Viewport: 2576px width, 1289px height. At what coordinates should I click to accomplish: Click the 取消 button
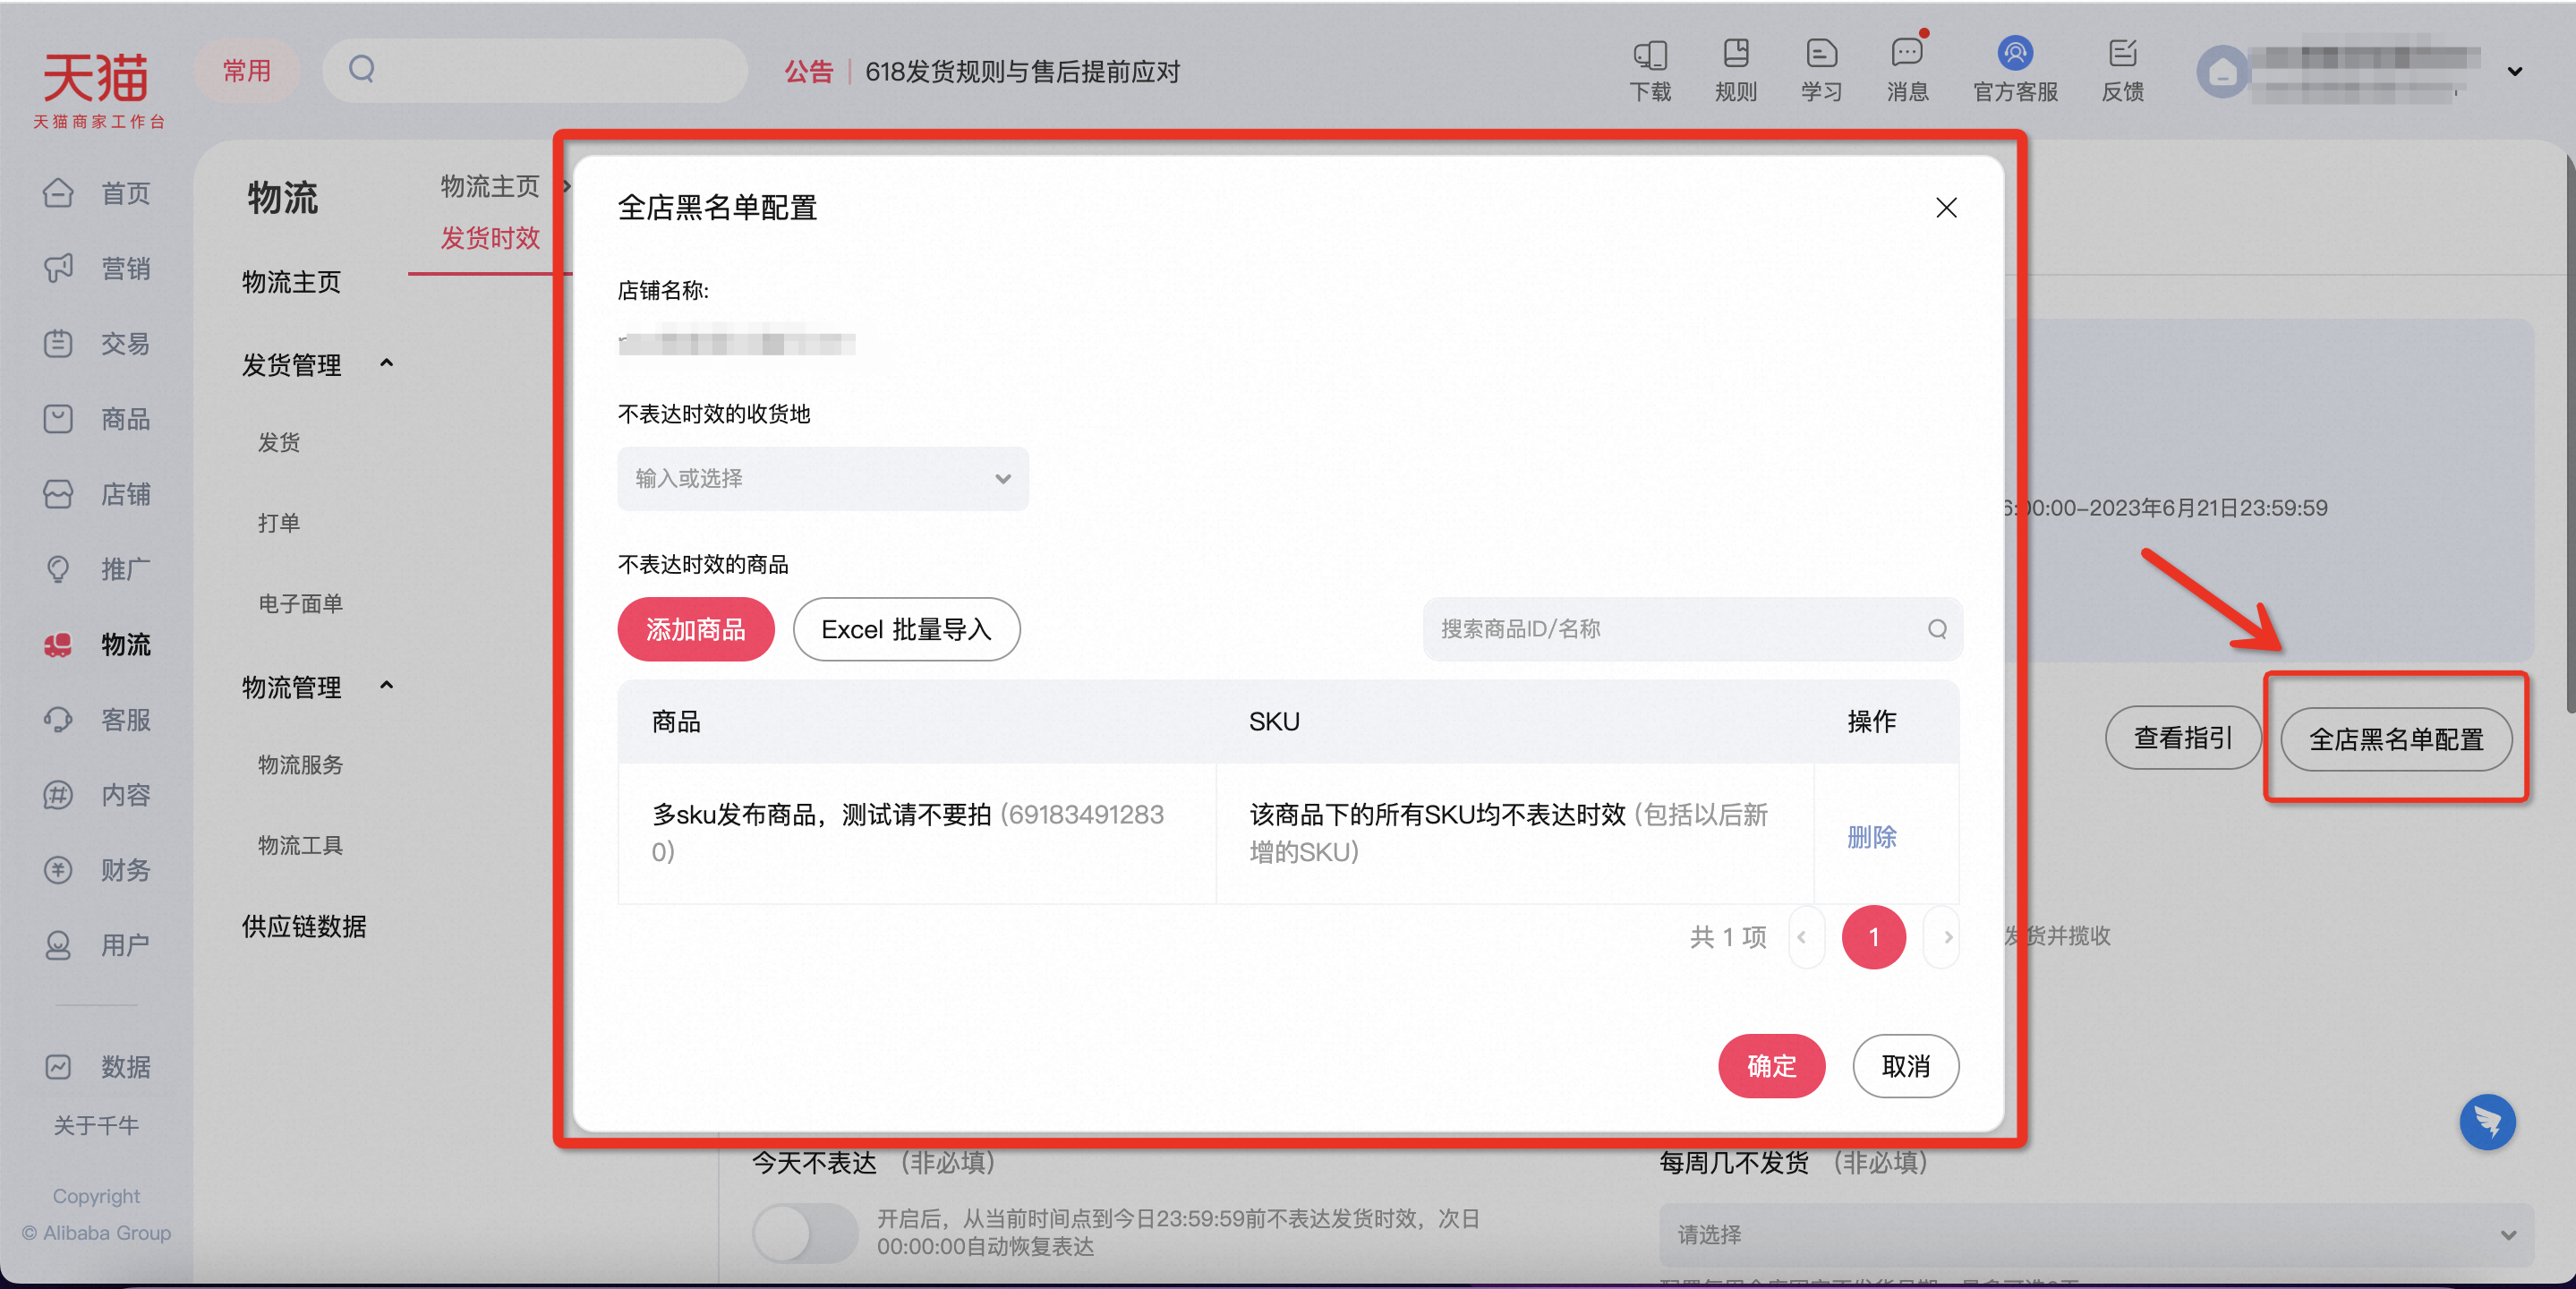[x=1905, y=1066]
